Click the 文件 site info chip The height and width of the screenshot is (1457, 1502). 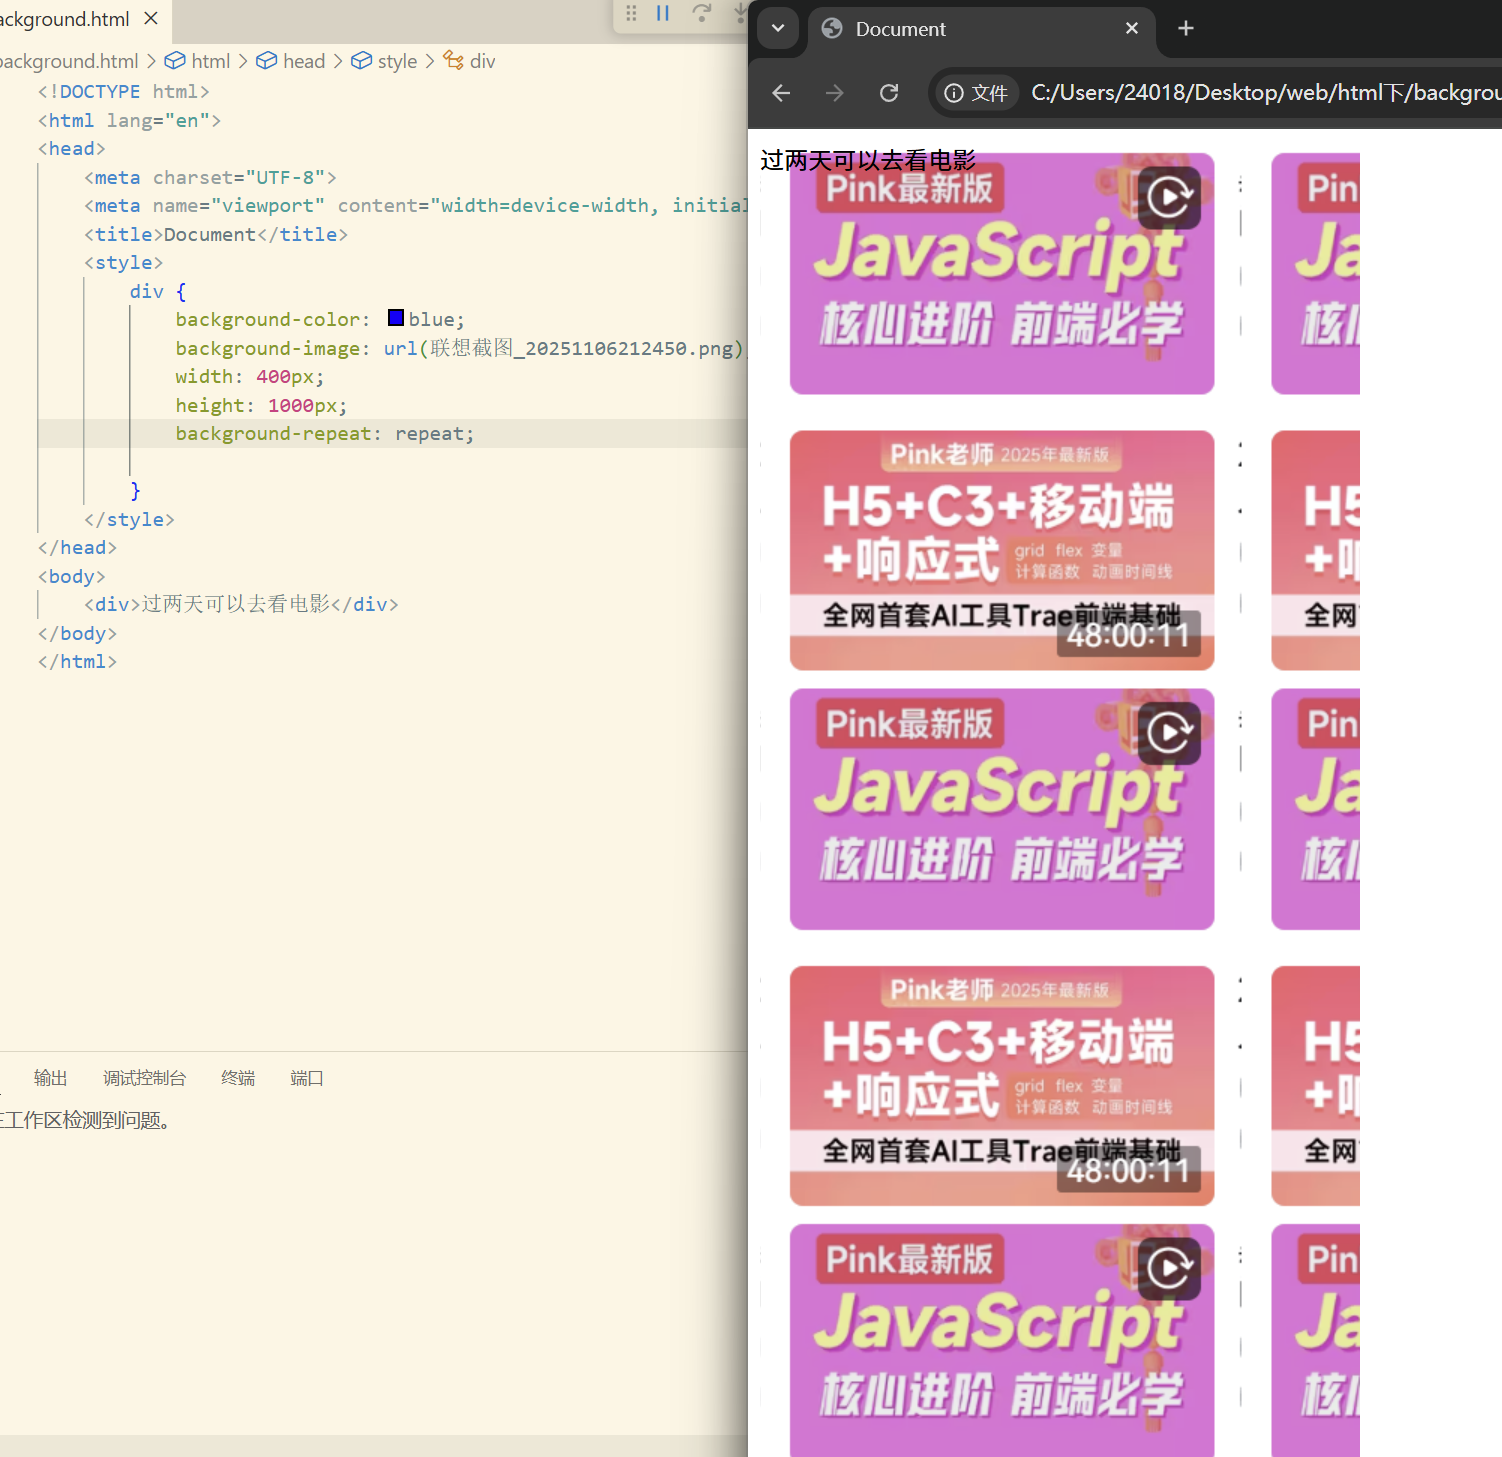(x=976, y=93)
